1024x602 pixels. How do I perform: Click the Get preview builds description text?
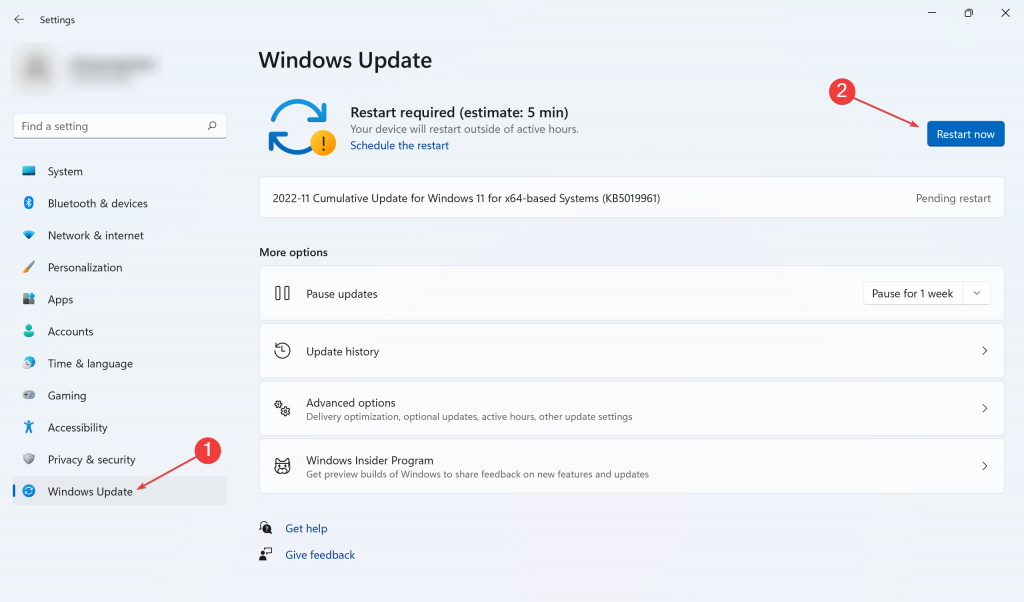point(477,474)
